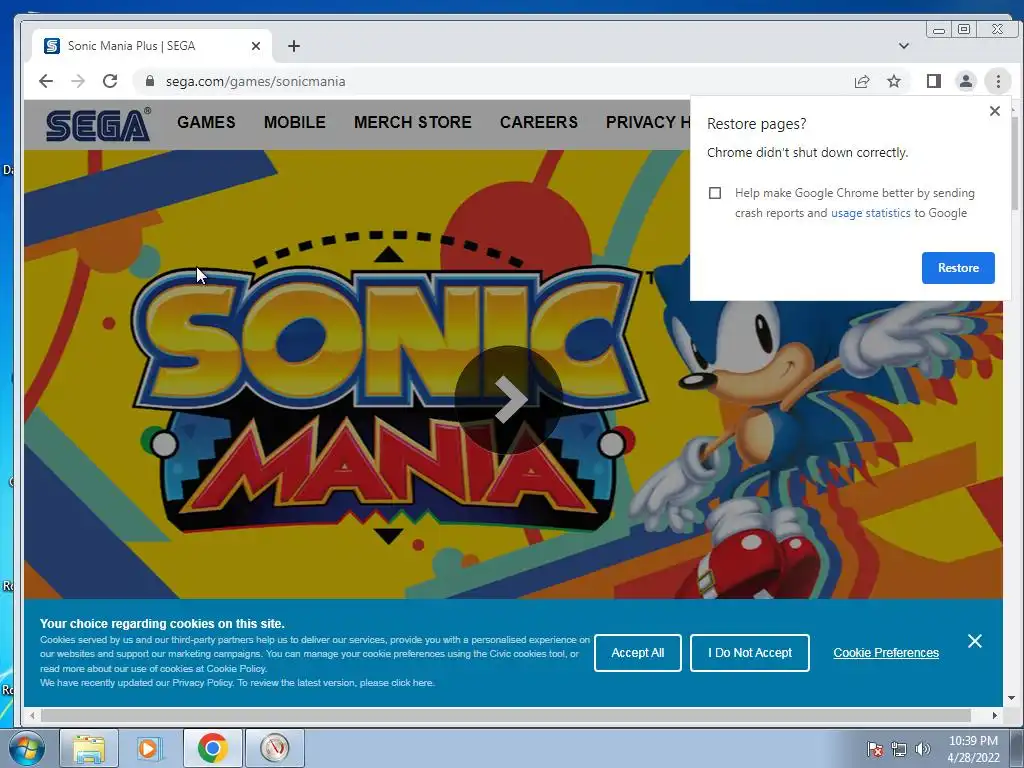1024x768 pixels.
Task: Click the horizontal scrollbar right arrow
Action: coord(995,715)
